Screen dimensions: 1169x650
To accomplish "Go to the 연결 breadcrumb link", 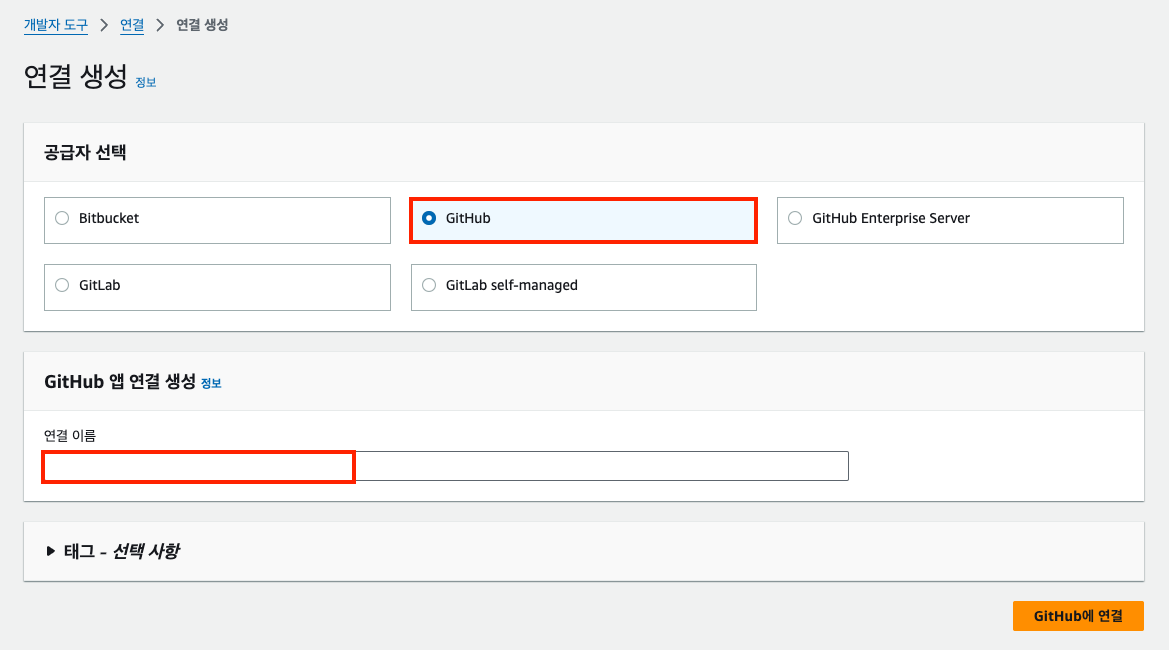I will (132, 25).
